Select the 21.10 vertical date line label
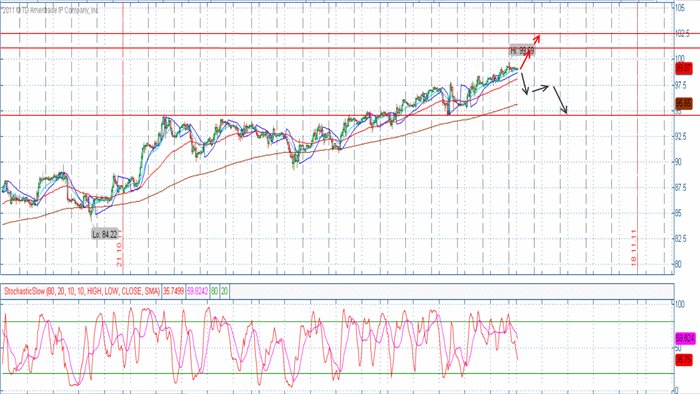 tap(119, 254)
